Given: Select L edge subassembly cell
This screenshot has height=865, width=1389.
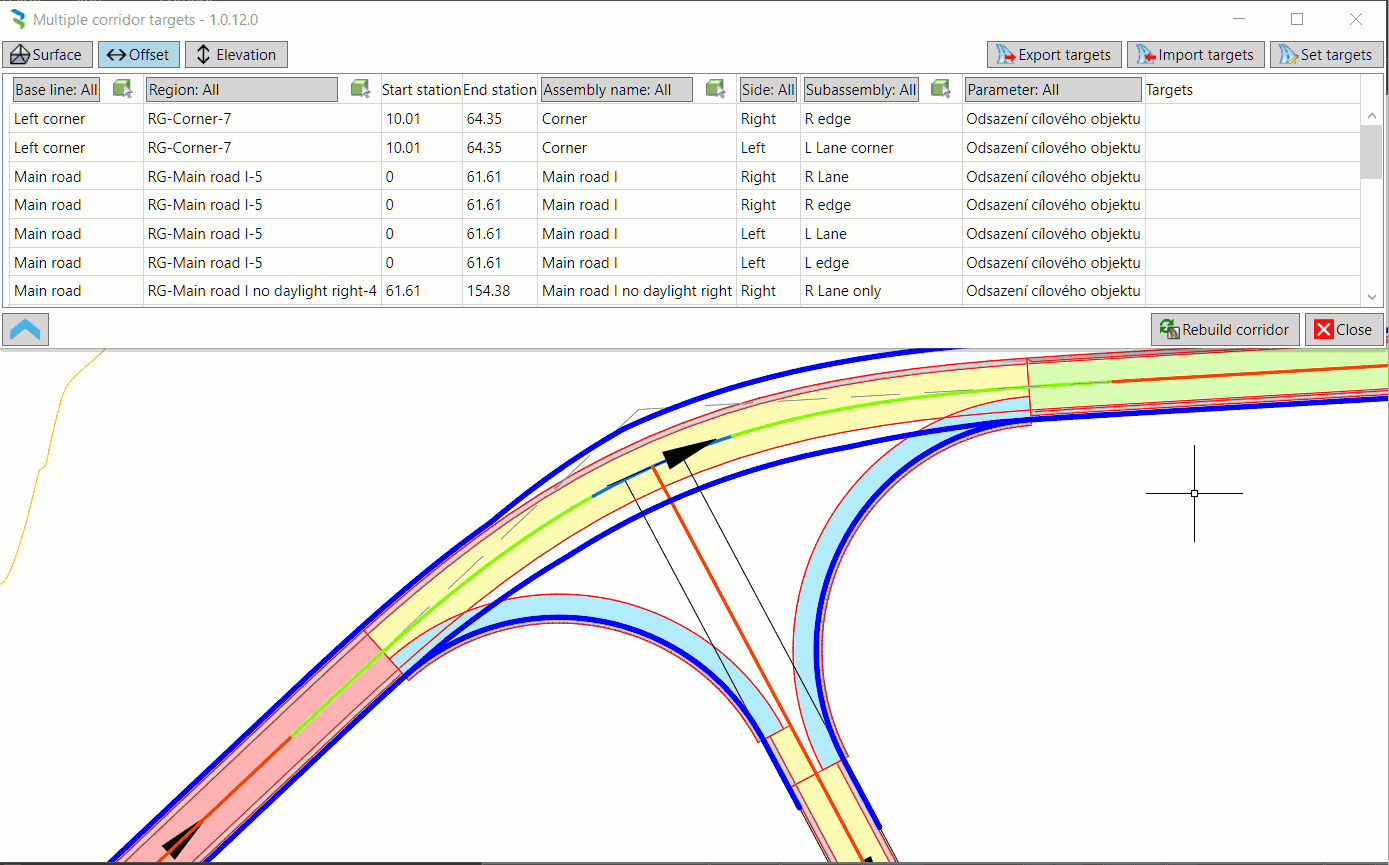Looking at the screenshot, I should (881, 263).
